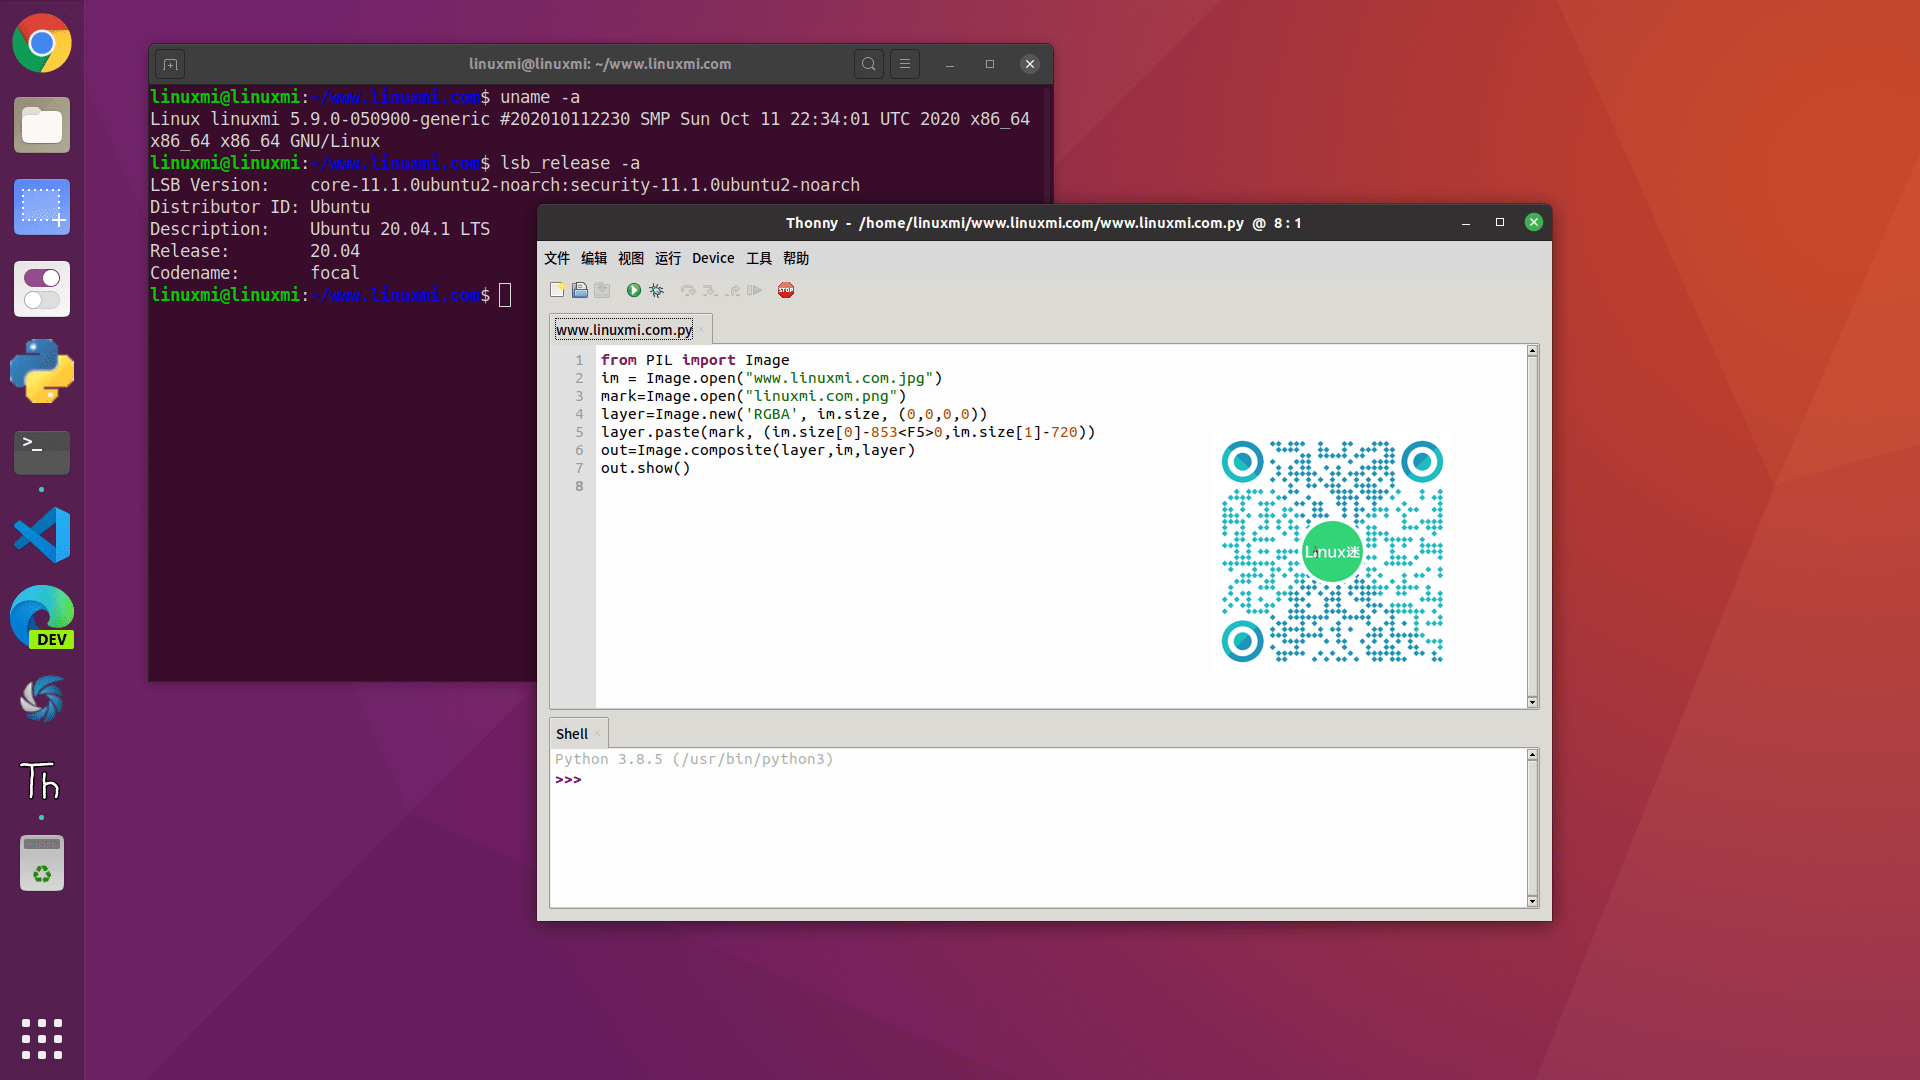Open the 视图 menu in Thonny
This screenshot has width=1920, height=1080.
[x=631, y=258]
